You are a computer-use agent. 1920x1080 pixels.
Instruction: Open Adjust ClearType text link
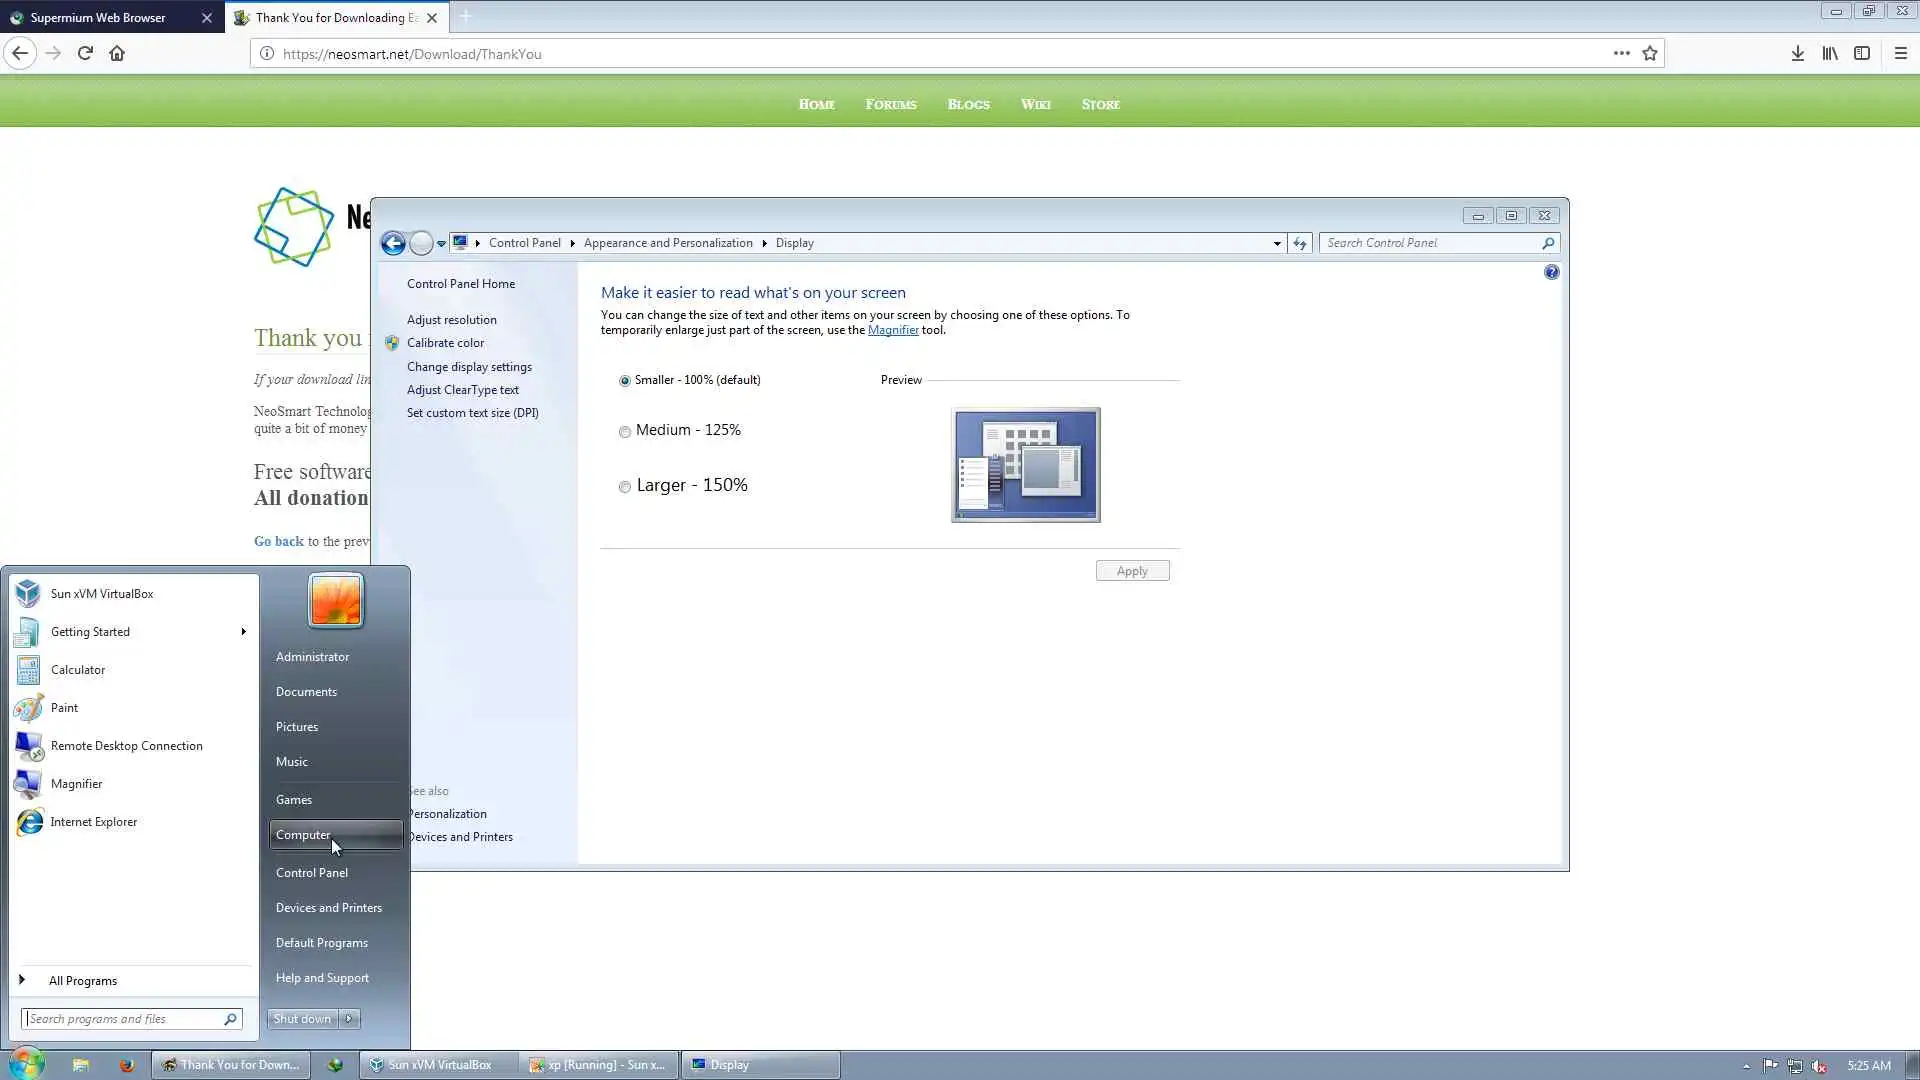462,390
